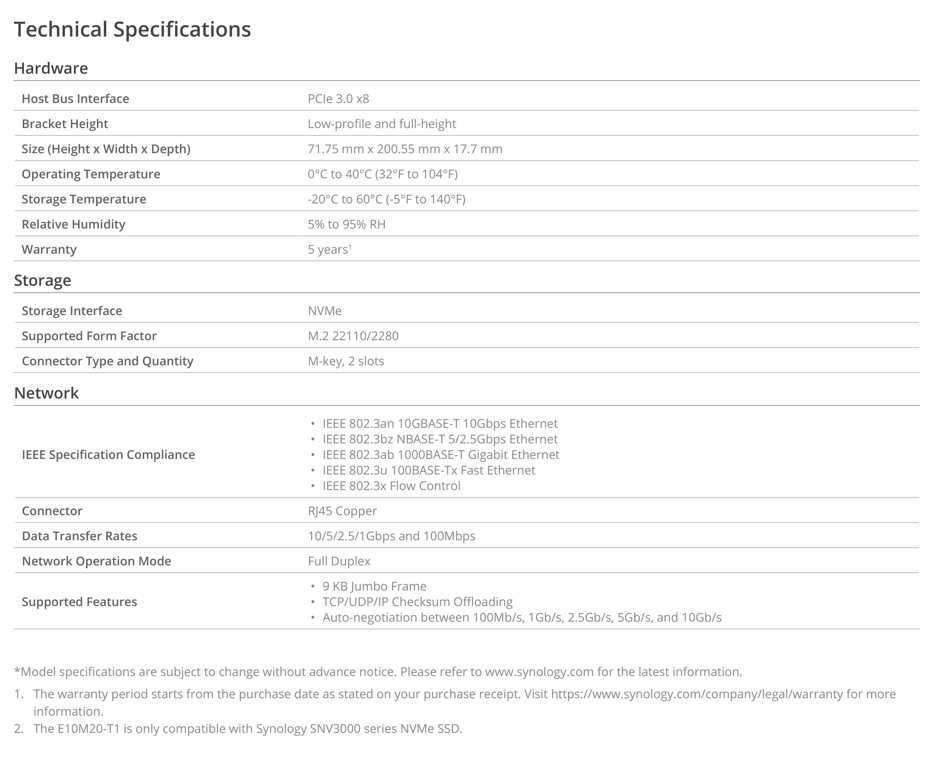Screen dimensions: 950x758
Task: Click the PCIe 3.0 x8 value
Action: (x=338, y=98)
